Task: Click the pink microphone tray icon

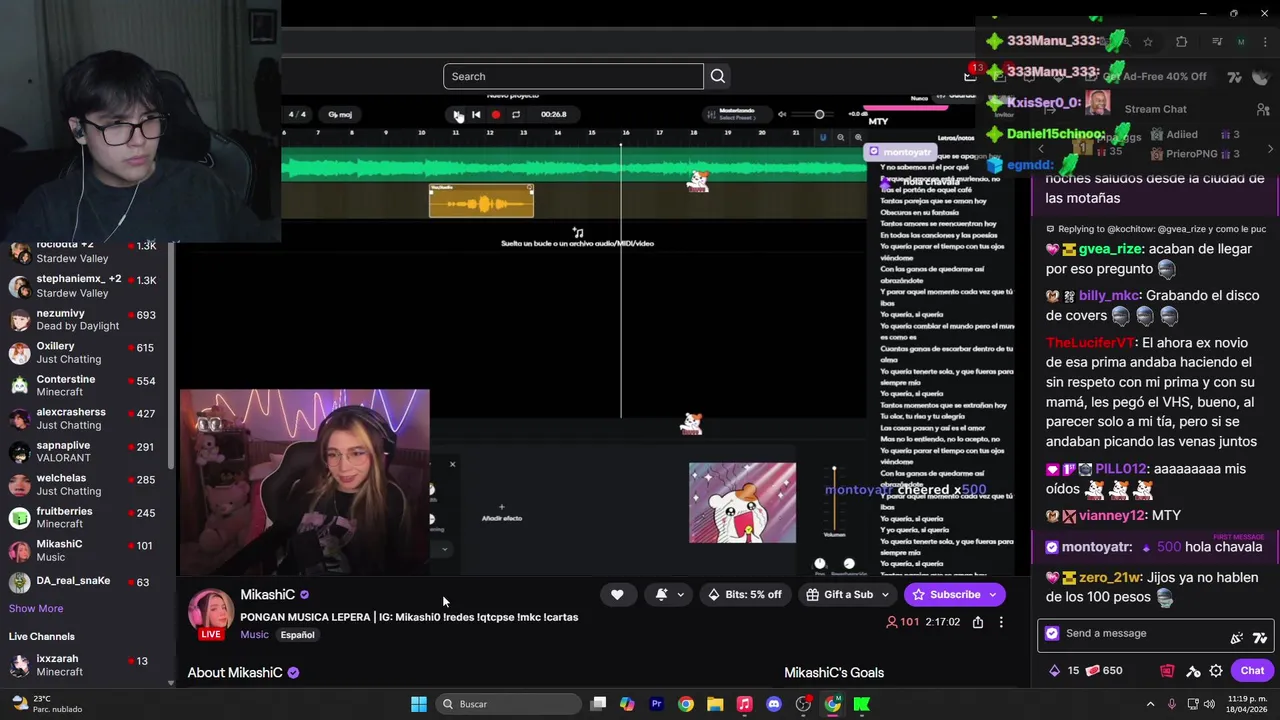Action: click(x=1172, y=704)
